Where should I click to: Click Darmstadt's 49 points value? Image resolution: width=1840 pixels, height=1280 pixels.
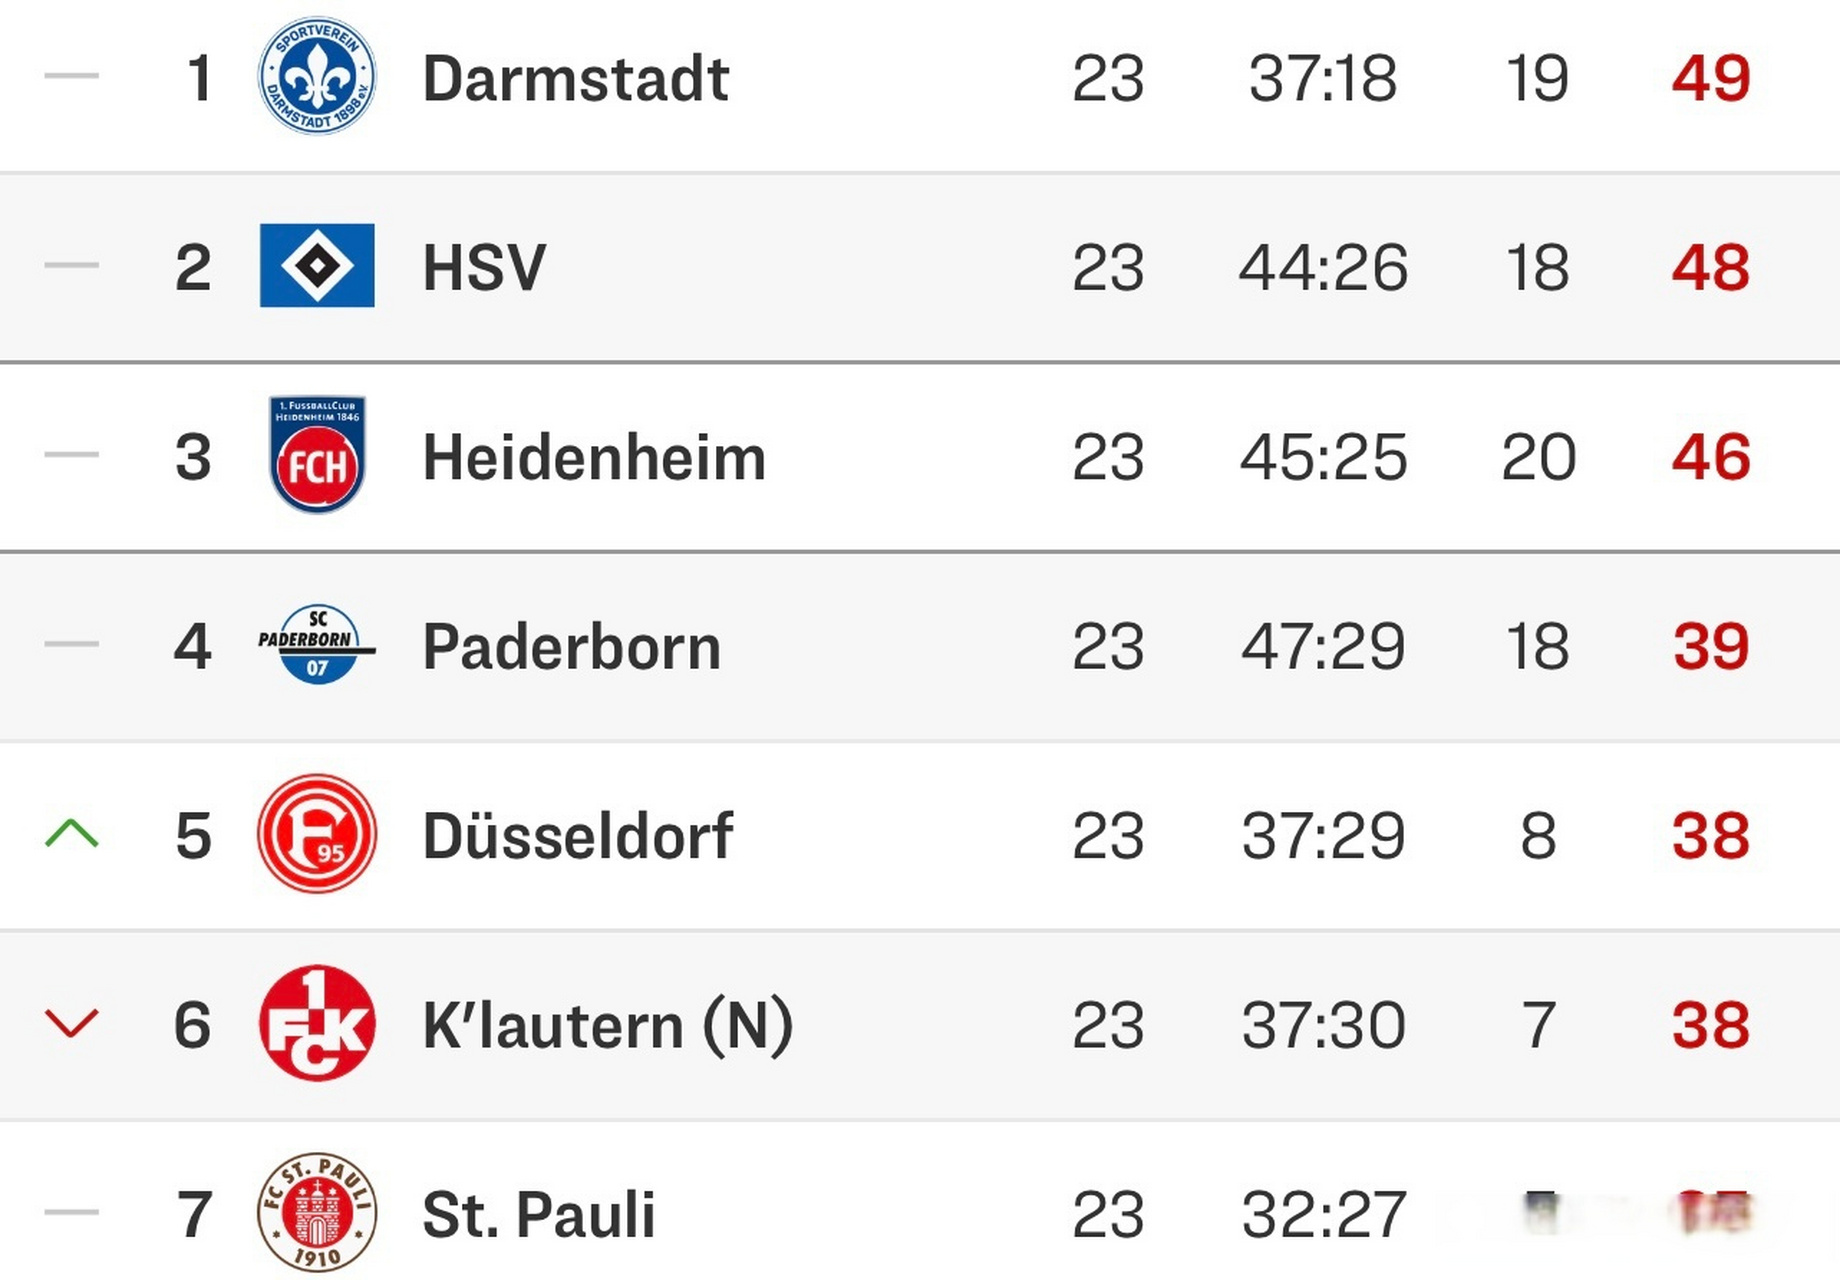click(1711, 78)
